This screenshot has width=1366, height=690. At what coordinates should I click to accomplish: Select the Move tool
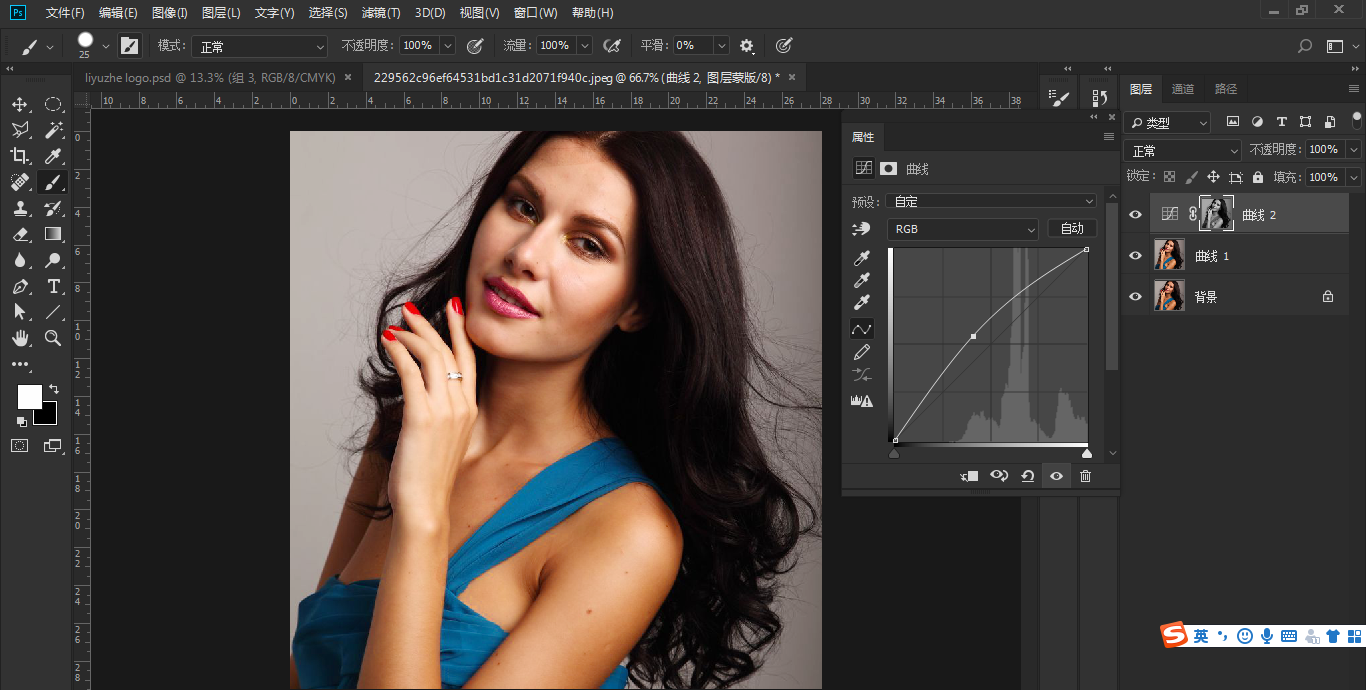click(x=20, y=105)
